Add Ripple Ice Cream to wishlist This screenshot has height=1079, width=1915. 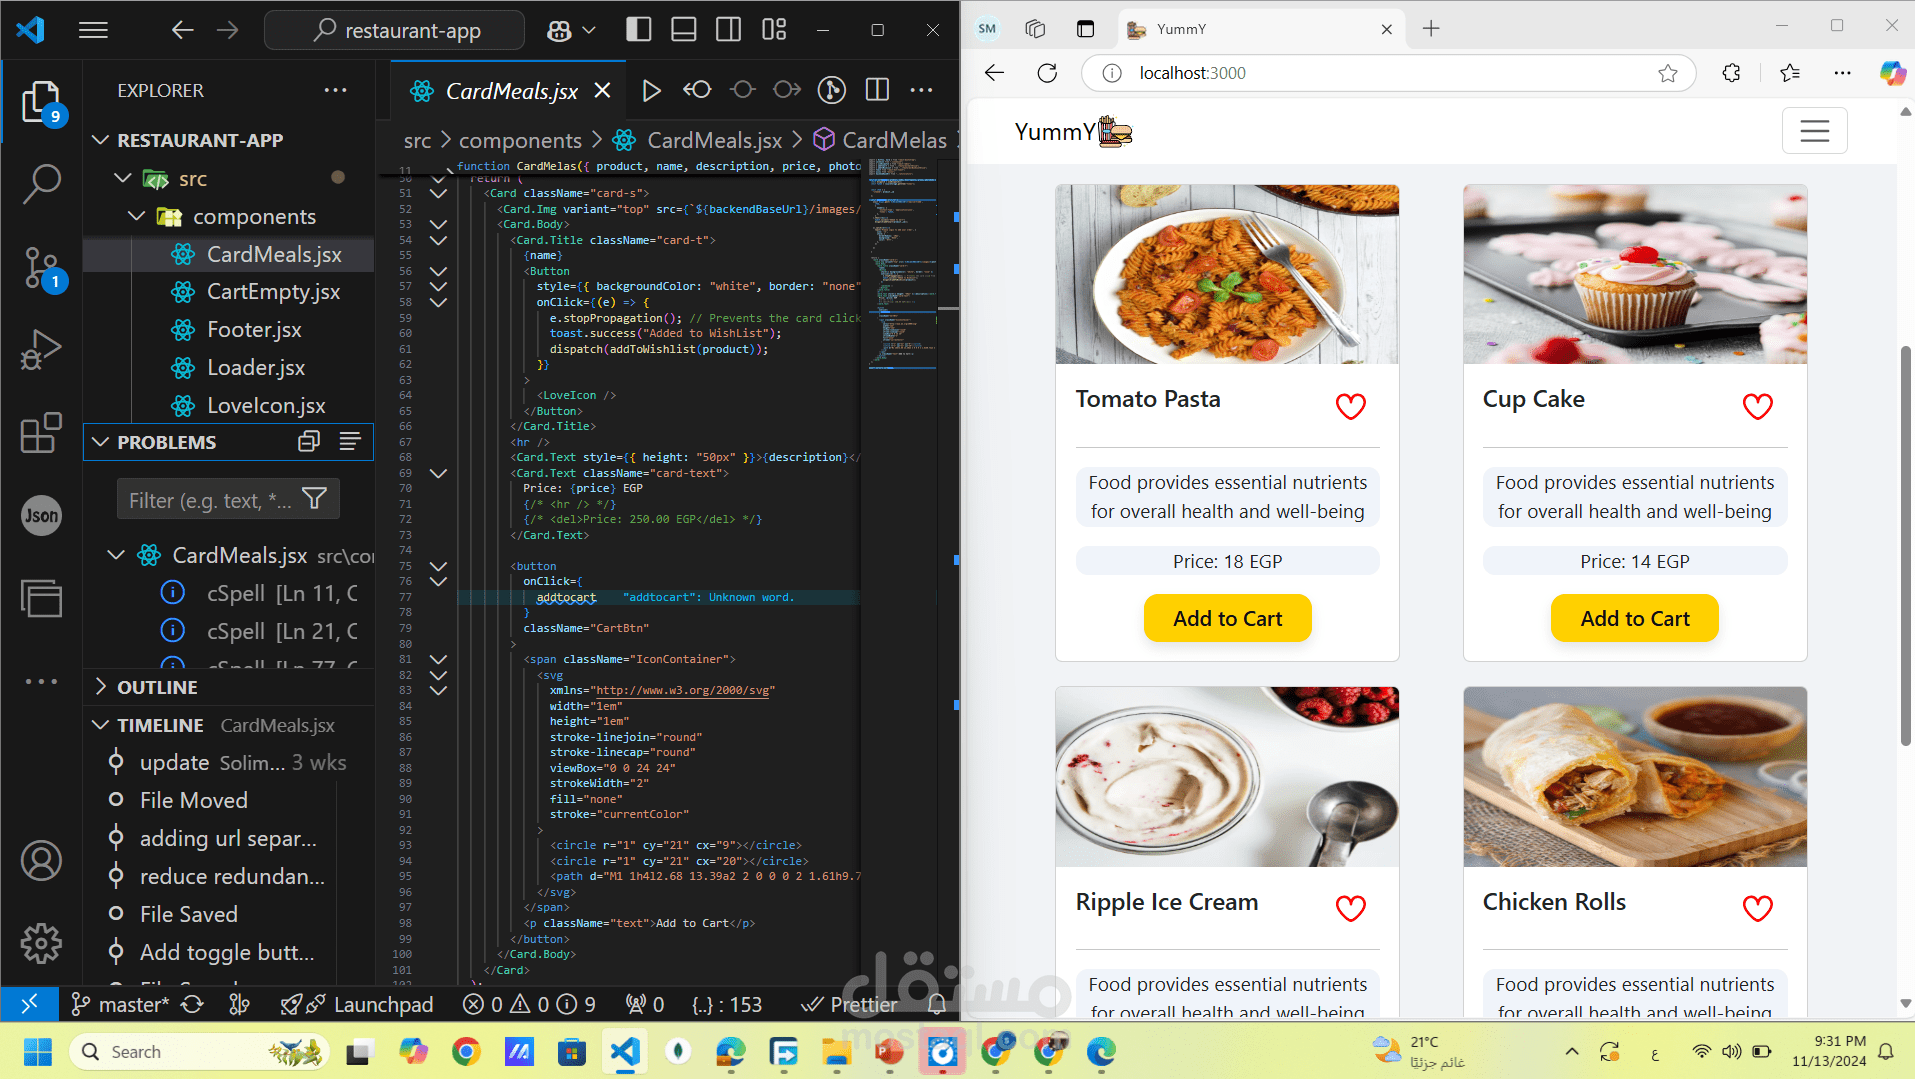pos(1350,908)
